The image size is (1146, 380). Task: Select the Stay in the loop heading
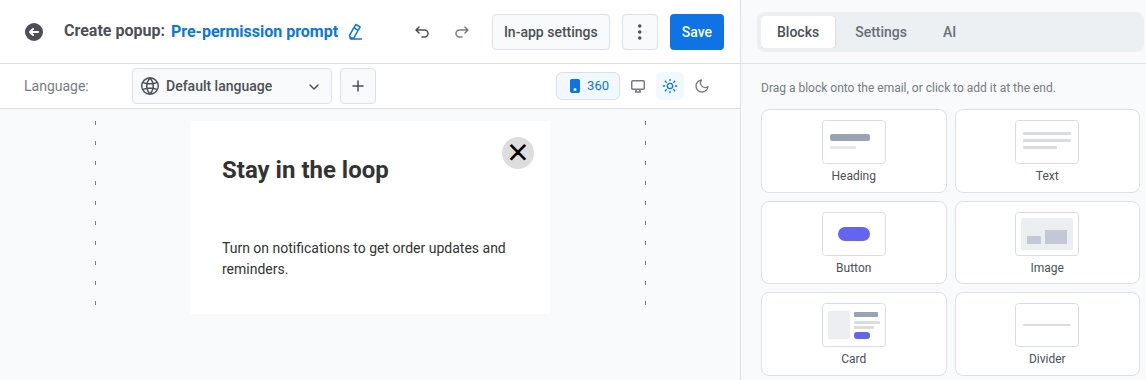tap(305, 170)
